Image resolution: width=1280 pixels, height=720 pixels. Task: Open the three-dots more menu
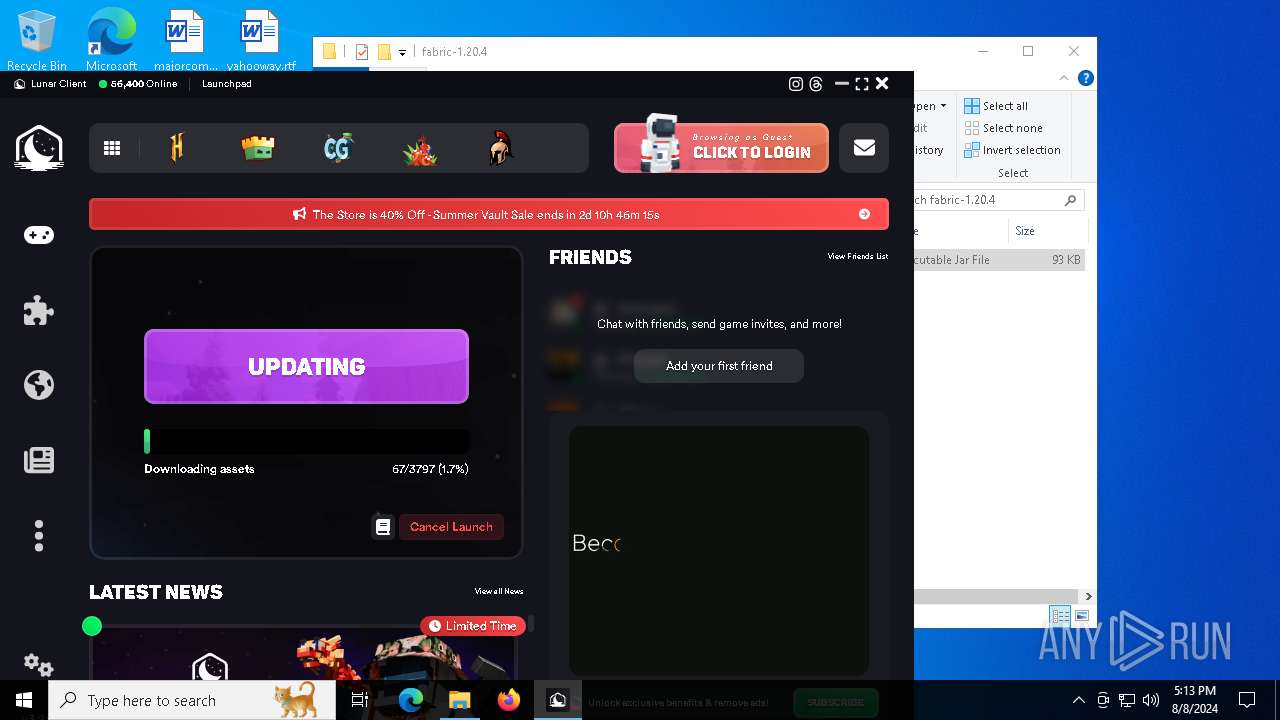pyautogui.click(x=39, y=536)
